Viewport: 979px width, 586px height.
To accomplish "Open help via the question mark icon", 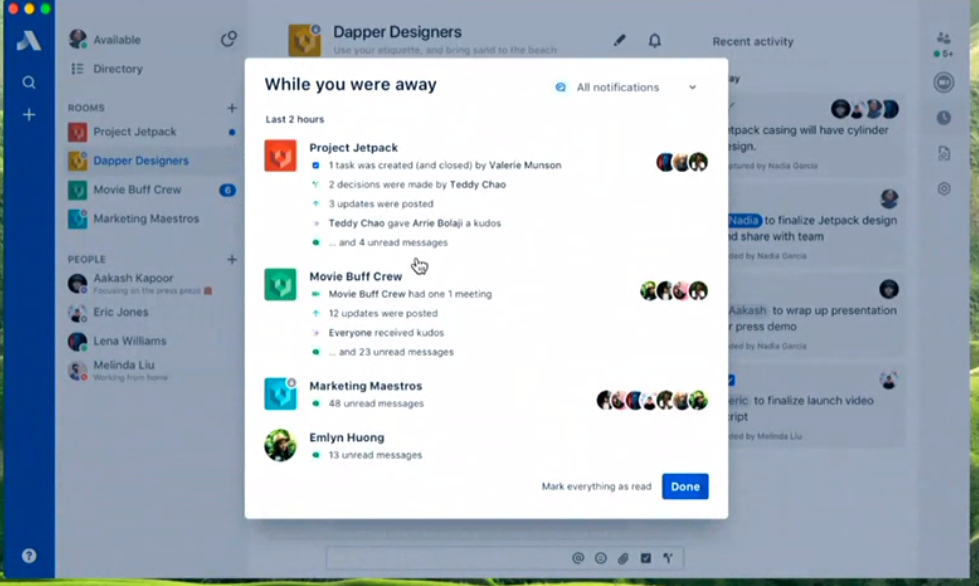I will (29, 556).
